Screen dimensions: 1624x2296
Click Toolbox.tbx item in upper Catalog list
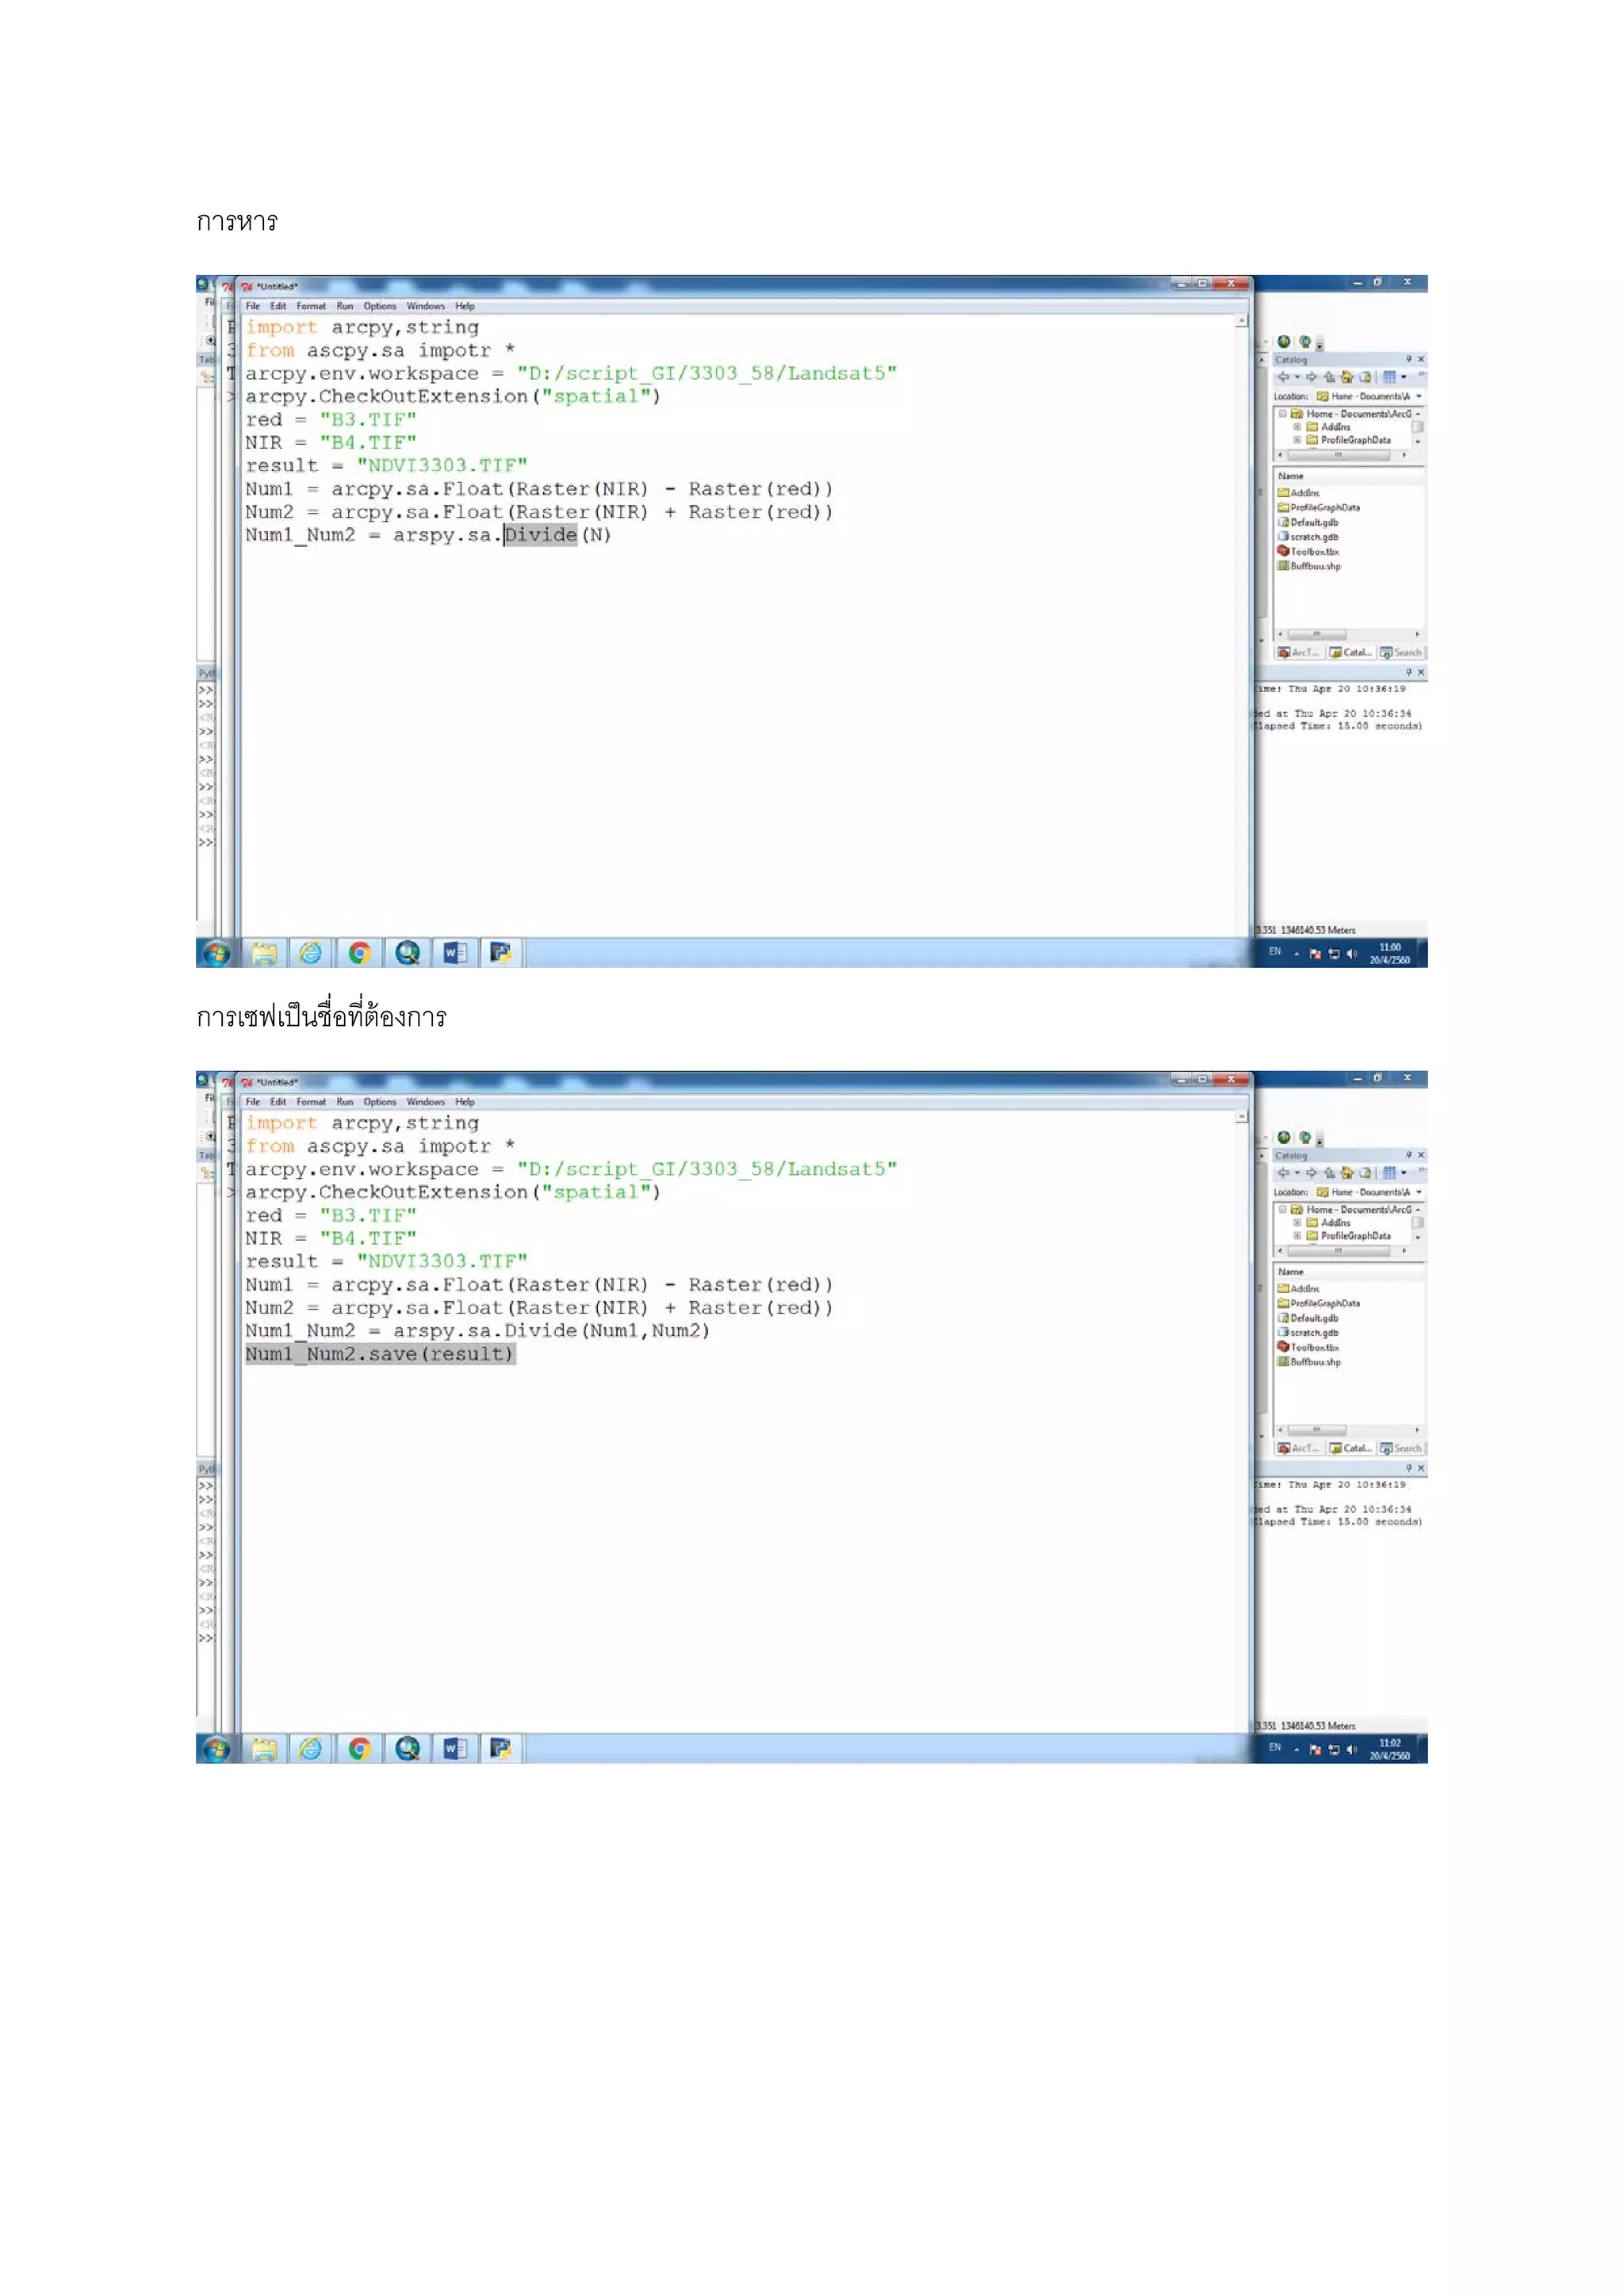point(1313,551)
